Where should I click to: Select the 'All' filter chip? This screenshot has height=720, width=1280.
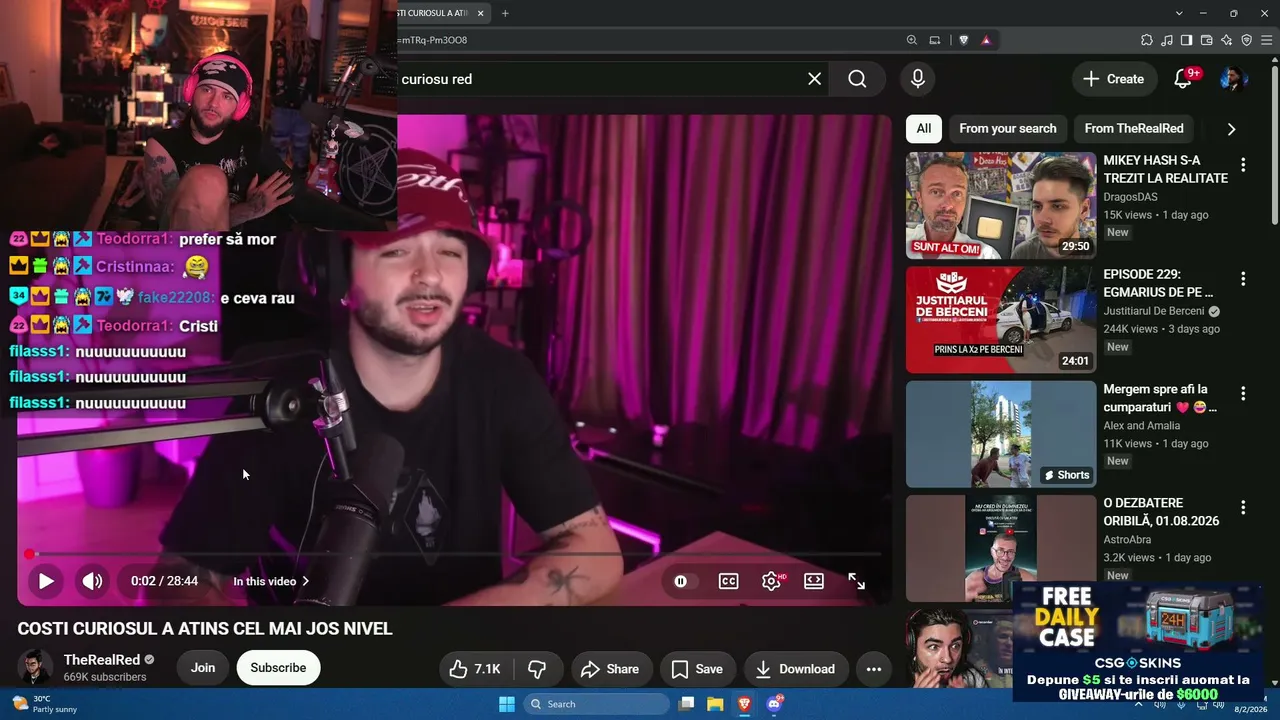[x=924, y=129]
